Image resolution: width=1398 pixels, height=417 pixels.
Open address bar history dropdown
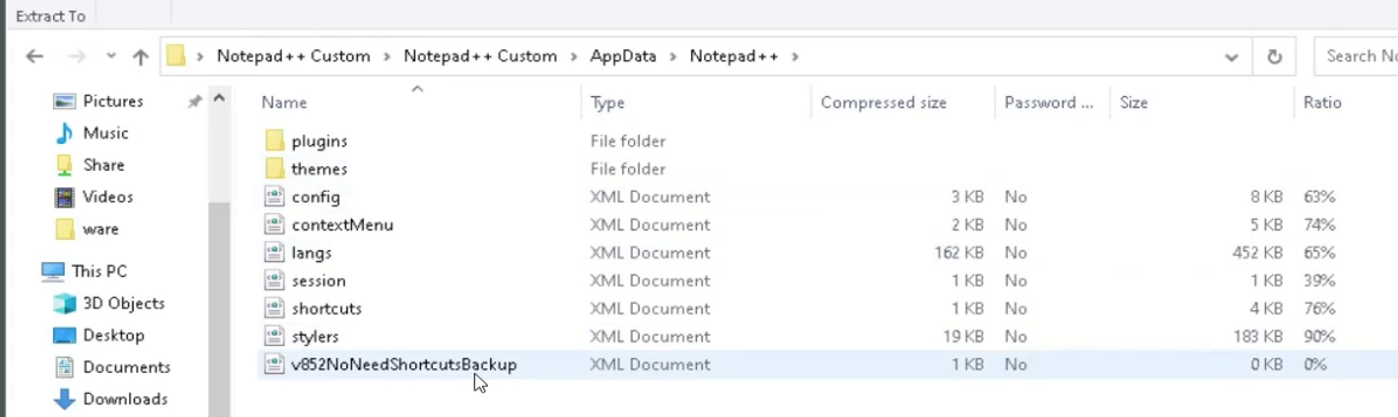1231,57
